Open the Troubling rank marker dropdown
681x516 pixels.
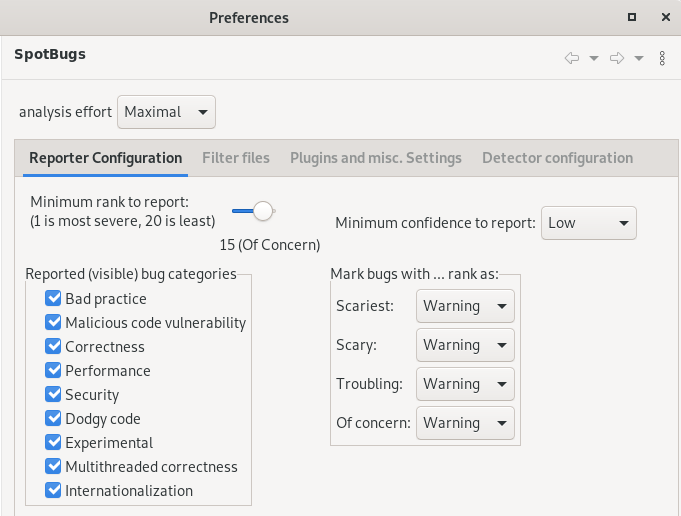[465, 384]
